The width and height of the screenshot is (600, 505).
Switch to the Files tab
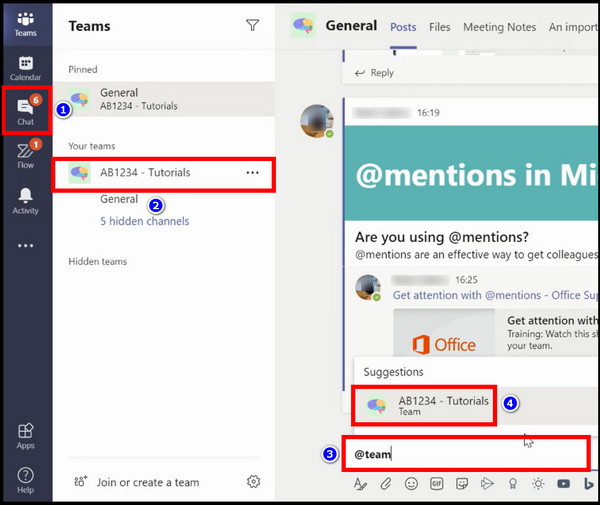[x=440, y=27]
